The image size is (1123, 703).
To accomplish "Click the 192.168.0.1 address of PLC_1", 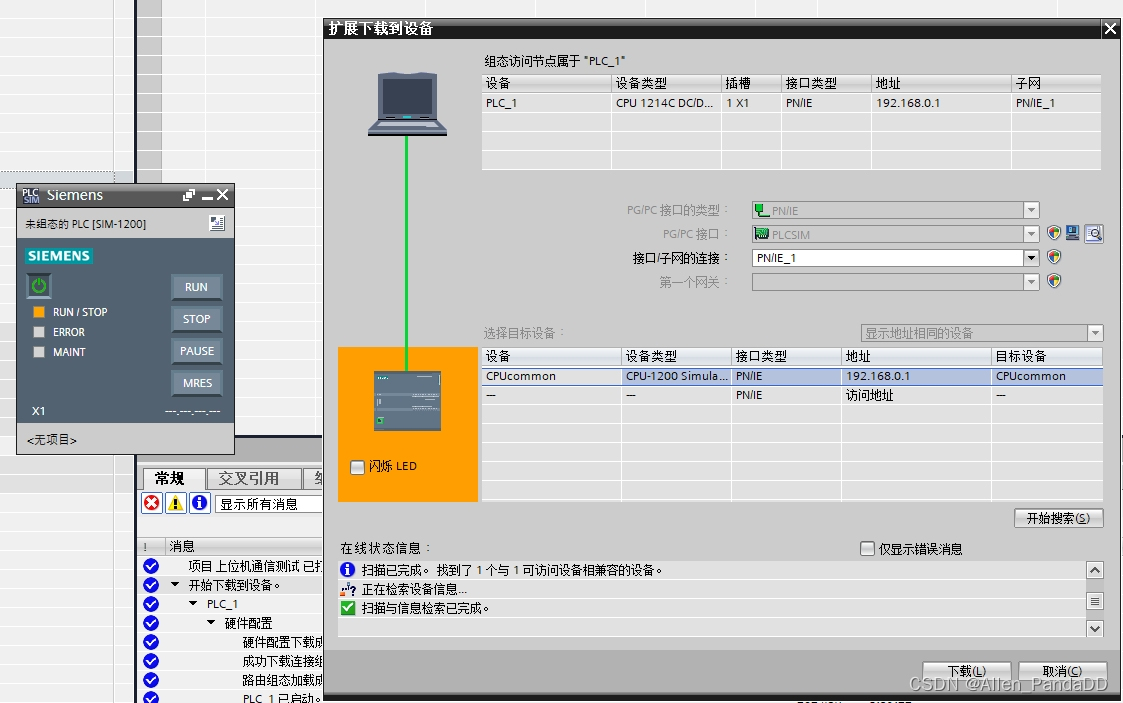I will 907,103.
